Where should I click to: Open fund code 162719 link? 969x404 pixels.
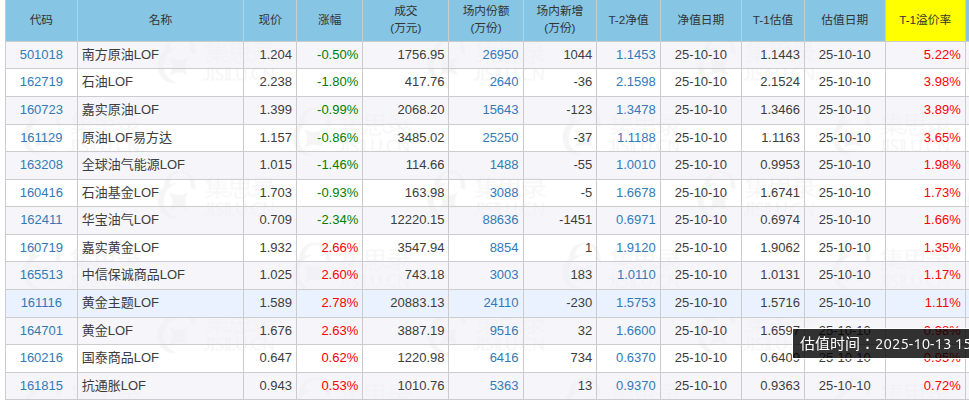coord(41,82)
